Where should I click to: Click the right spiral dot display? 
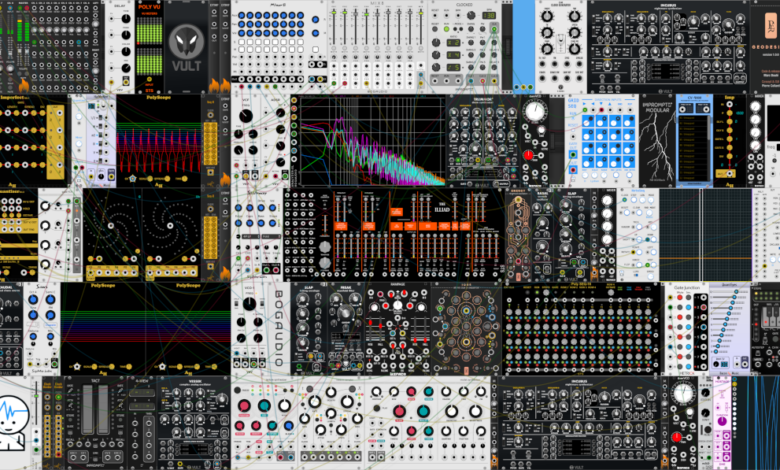click(x=171, y=225)
